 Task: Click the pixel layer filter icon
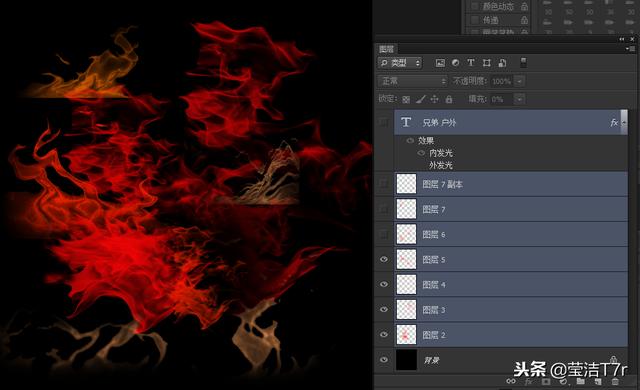tap(440, 63)
